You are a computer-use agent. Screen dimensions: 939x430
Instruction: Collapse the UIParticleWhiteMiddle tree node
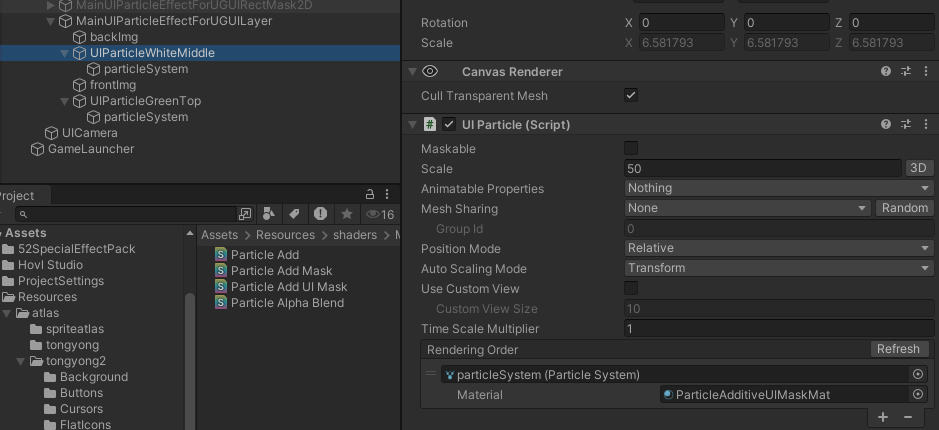[65, 53]
